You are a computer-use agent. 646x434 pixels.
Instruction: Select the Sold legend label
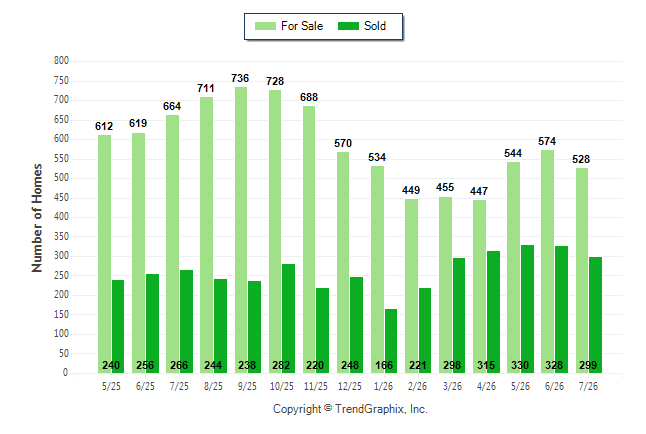tap(375, 26)
